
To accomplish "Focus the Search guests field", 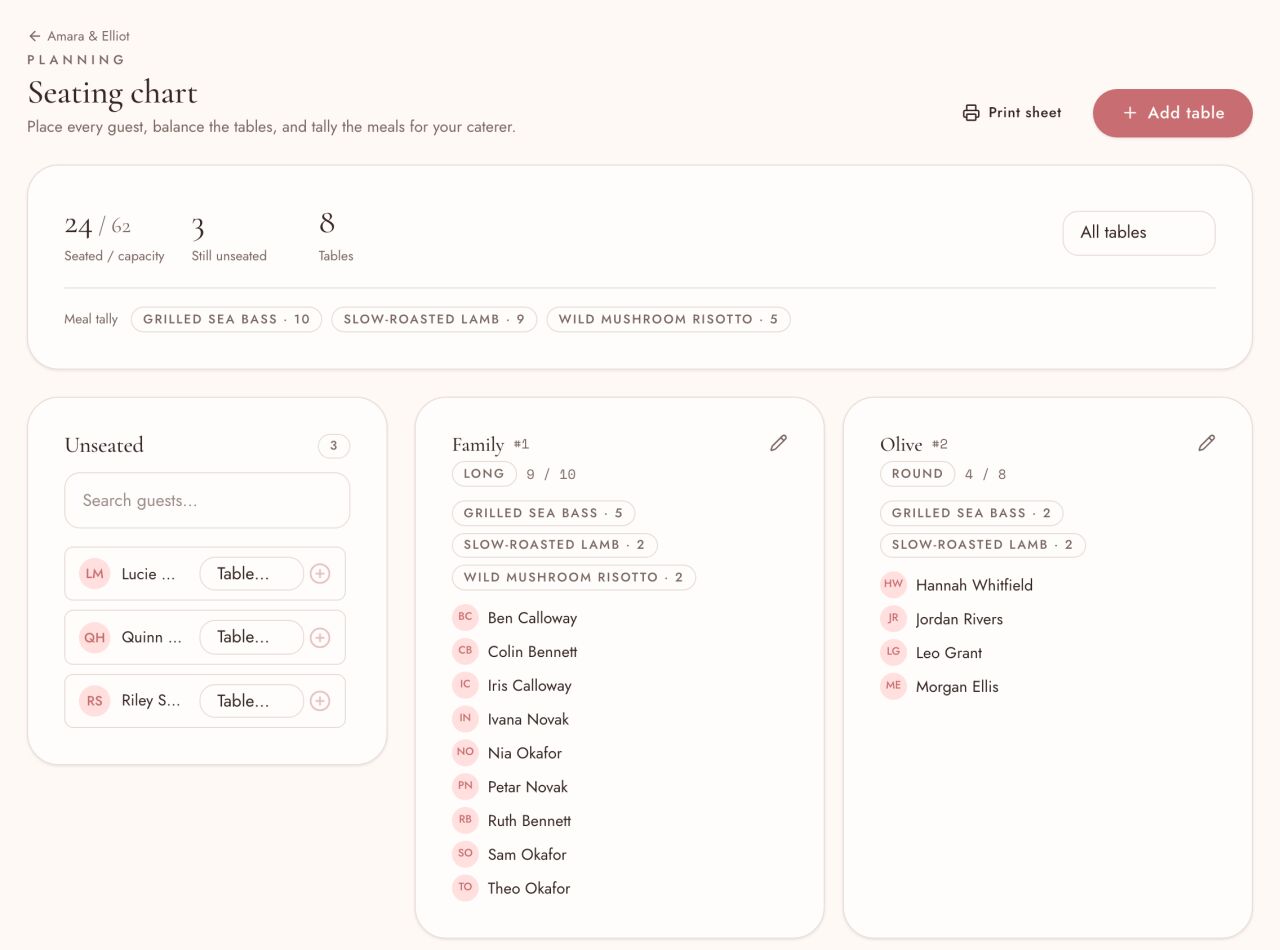I will (x=207, y=500).
